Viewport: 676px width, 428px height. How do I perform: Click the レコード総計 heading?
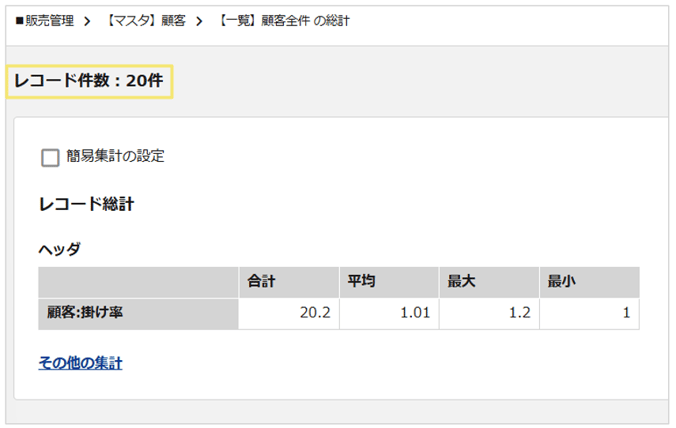click(86, 205)
